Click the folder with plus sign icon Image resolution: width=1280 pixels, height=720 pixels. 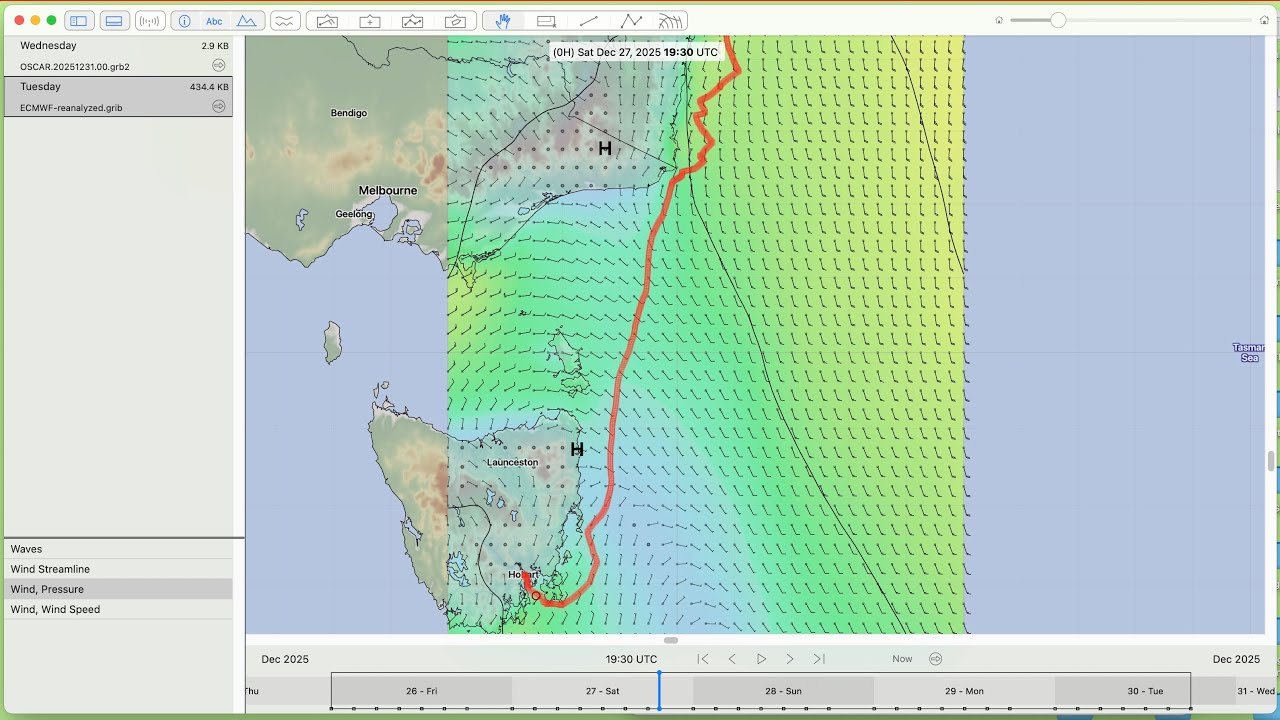pos(370,20)
